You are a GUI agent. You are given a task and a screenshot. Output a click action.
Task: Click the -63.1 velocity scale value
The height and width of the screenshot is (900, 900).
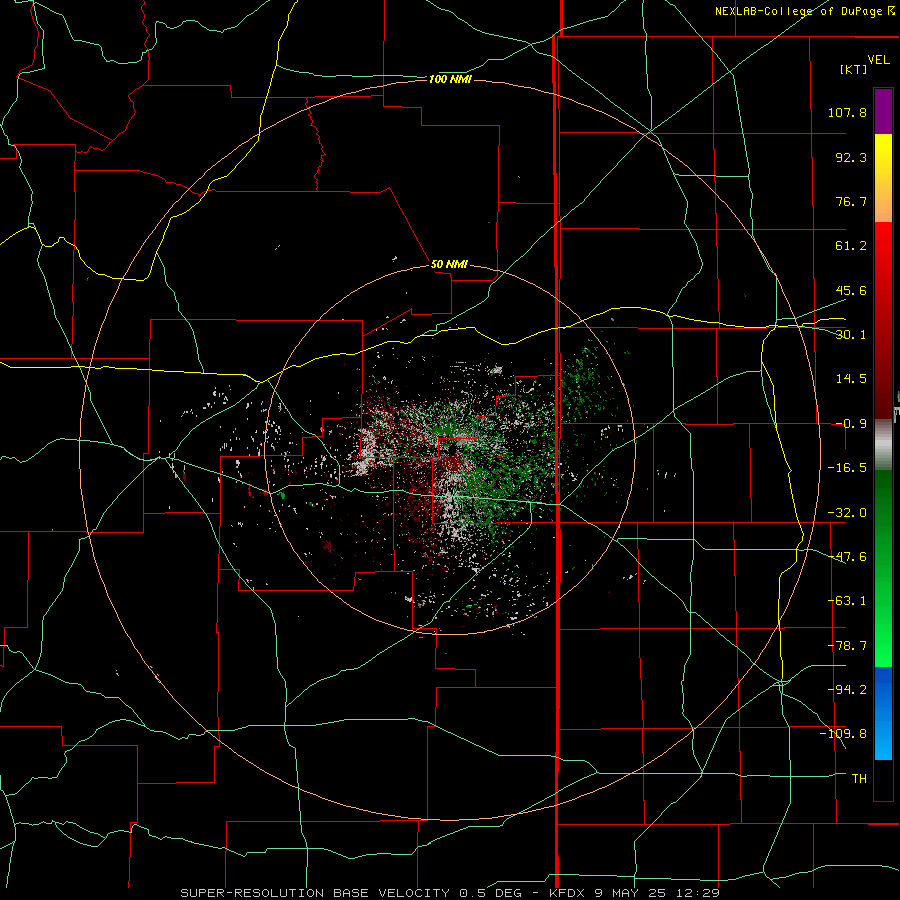[x=847, y=601]
